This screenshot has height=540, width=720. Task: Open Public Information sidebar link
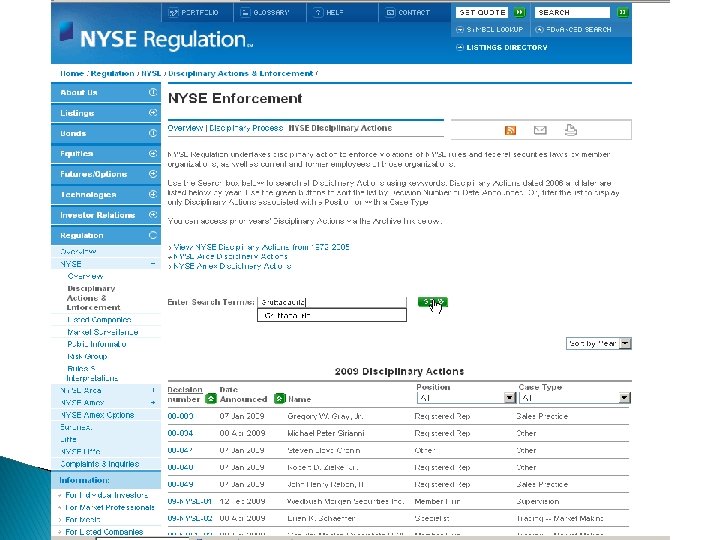(97, 344)
